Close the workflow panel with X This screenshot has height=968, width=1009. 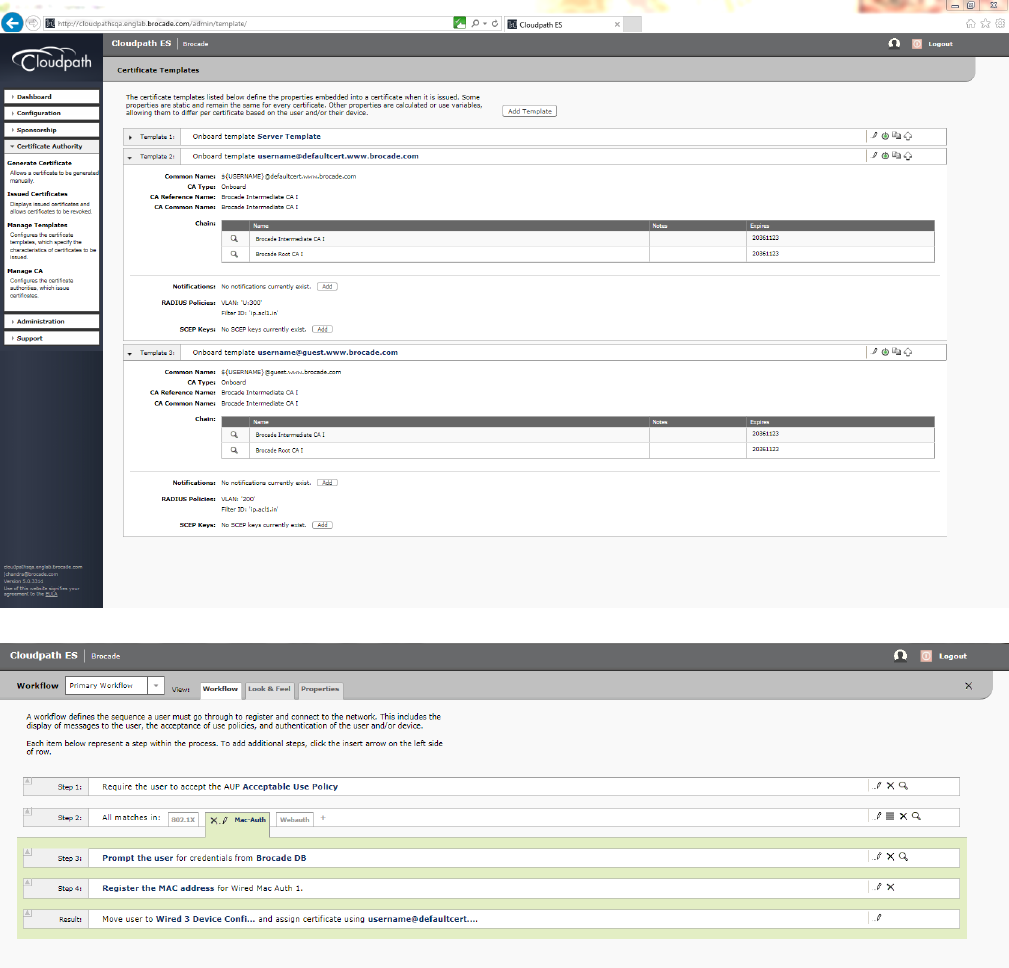968,686
